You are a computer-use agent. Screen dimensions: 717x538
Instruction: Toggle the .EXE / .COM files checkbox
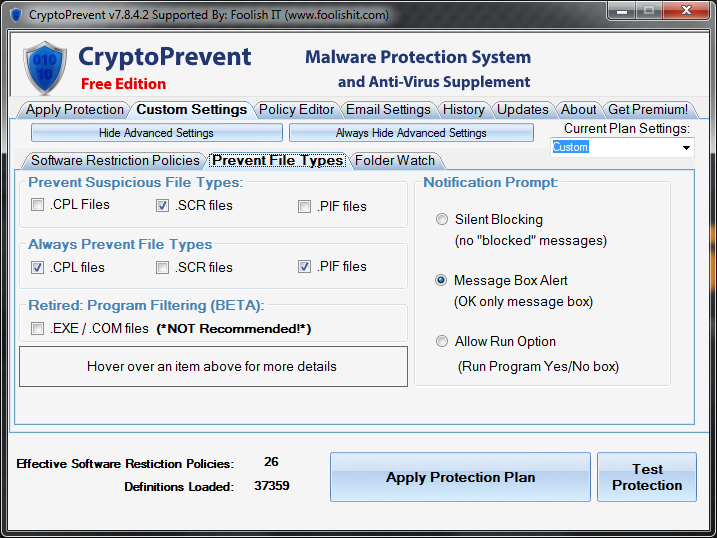[37, 328]
